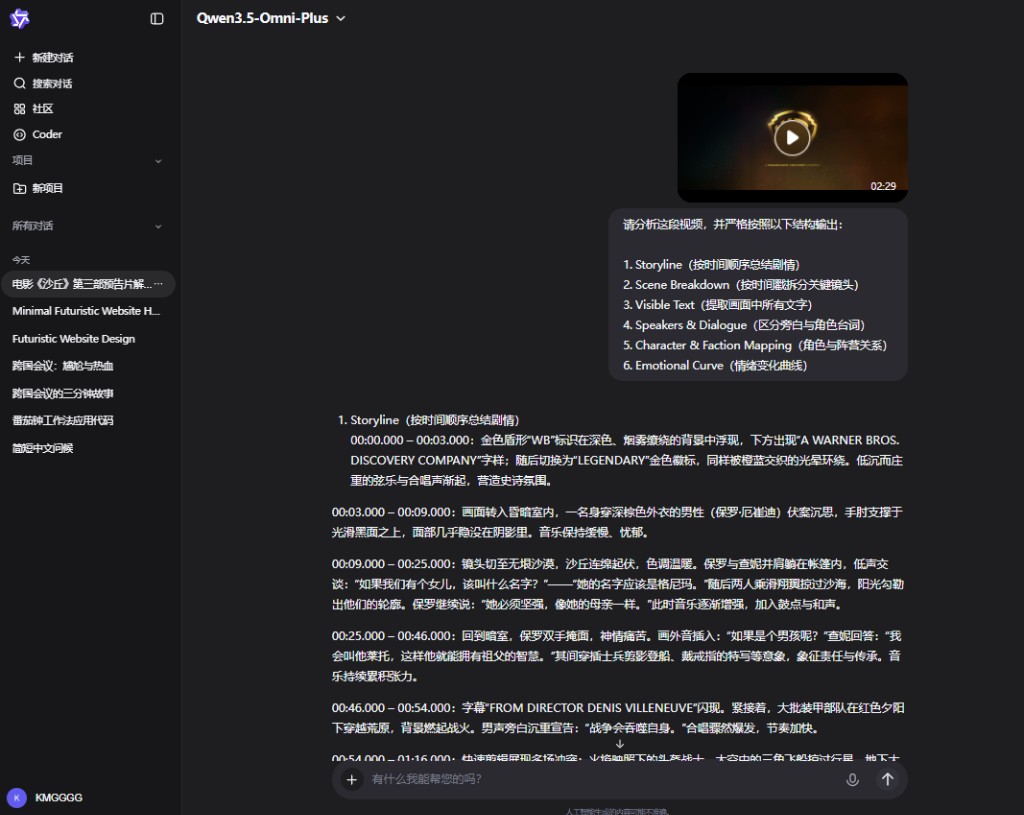
Task: Click the plus attachment icon in input
Action: pyautogui.click(x=351, y=780)
